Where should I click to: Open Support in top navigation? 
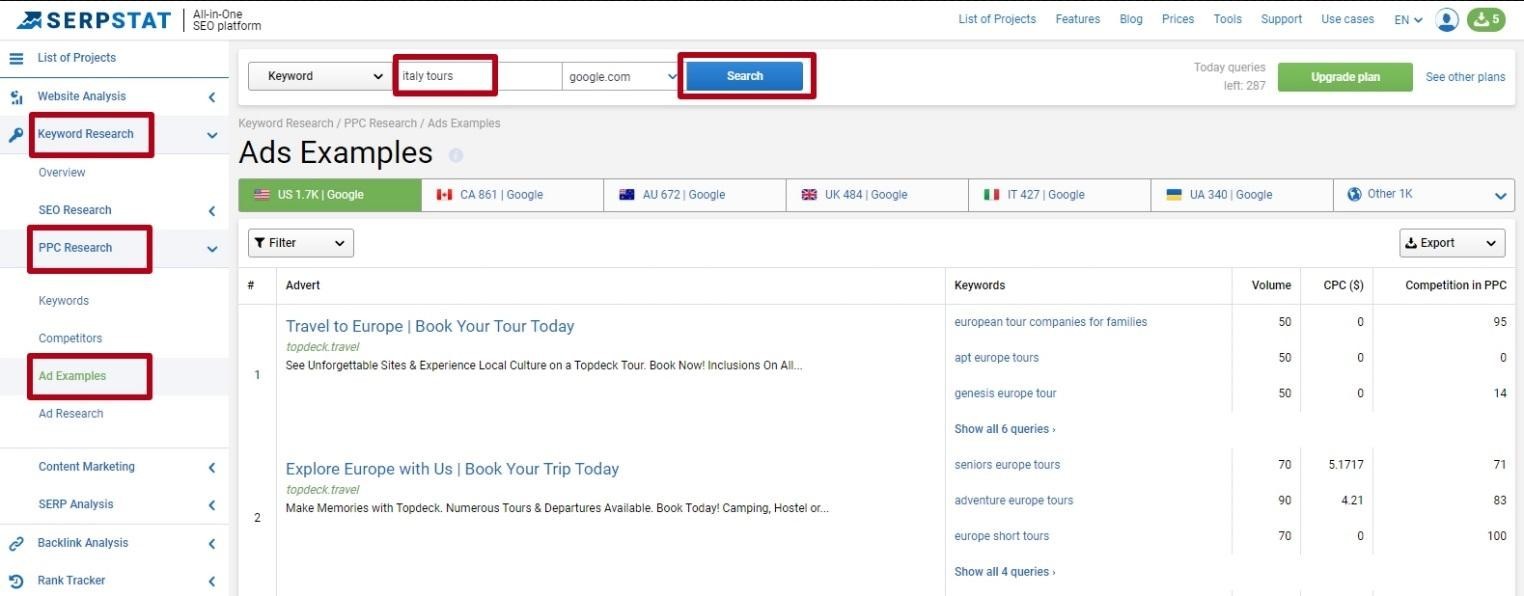pyautogui.click(x=1281, y=19)
